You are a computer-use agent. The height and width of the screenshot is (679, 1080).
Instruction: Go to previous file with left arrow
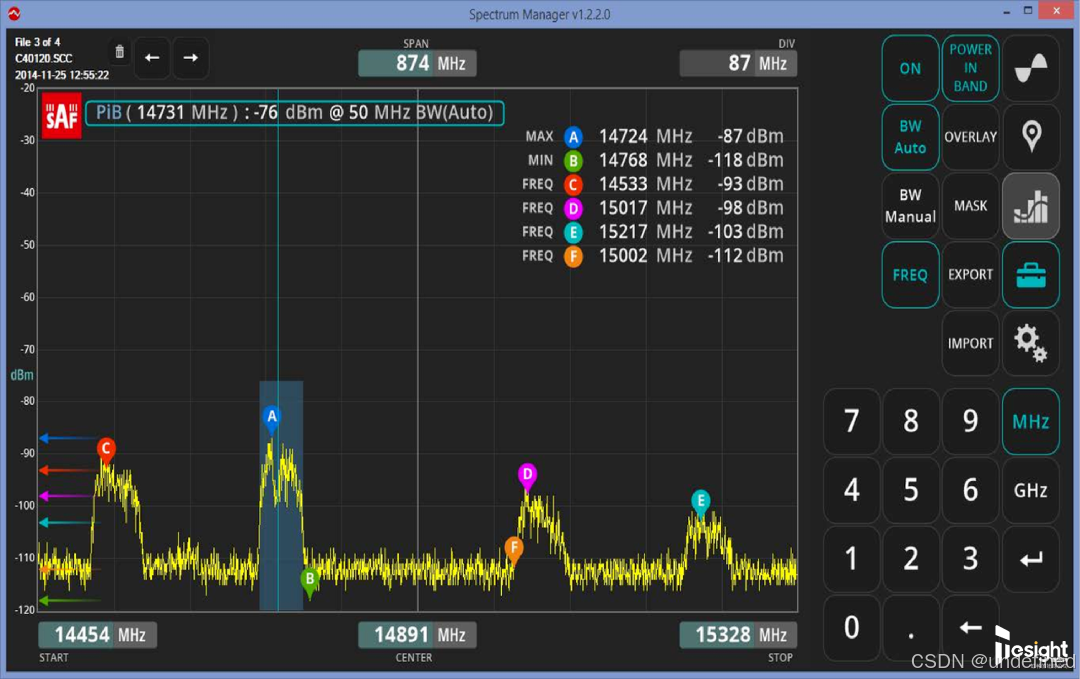(x=152, y=58)
